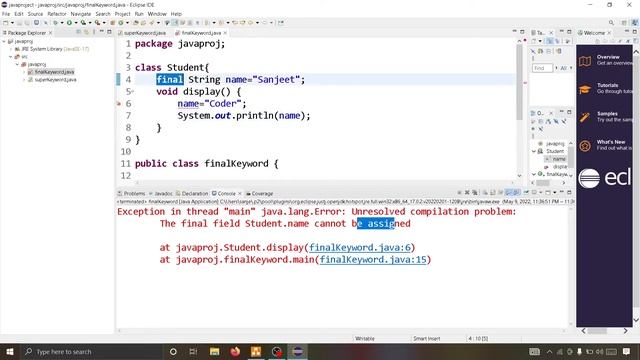
Task: Open the Run button dropdown arrow
Action: tap(76, 23)
